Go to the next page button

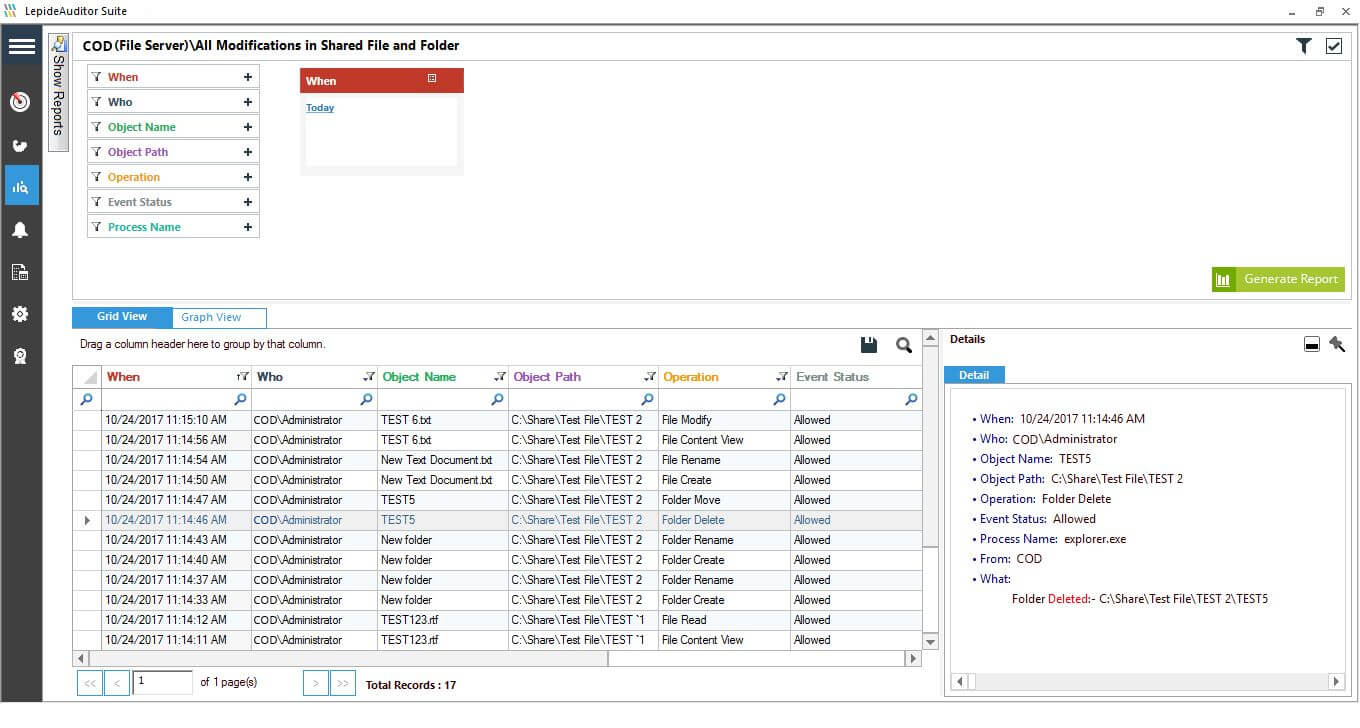tap(315, 684)
